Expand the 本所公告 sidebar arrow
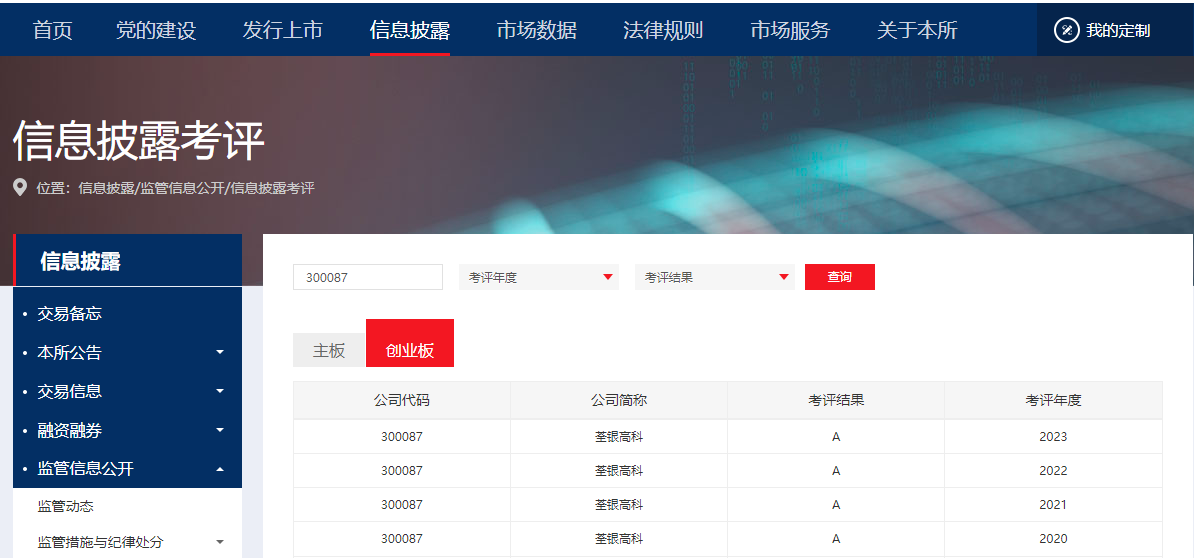The width and height of the screenshot is (1194, 558). [x=220, y=352]
